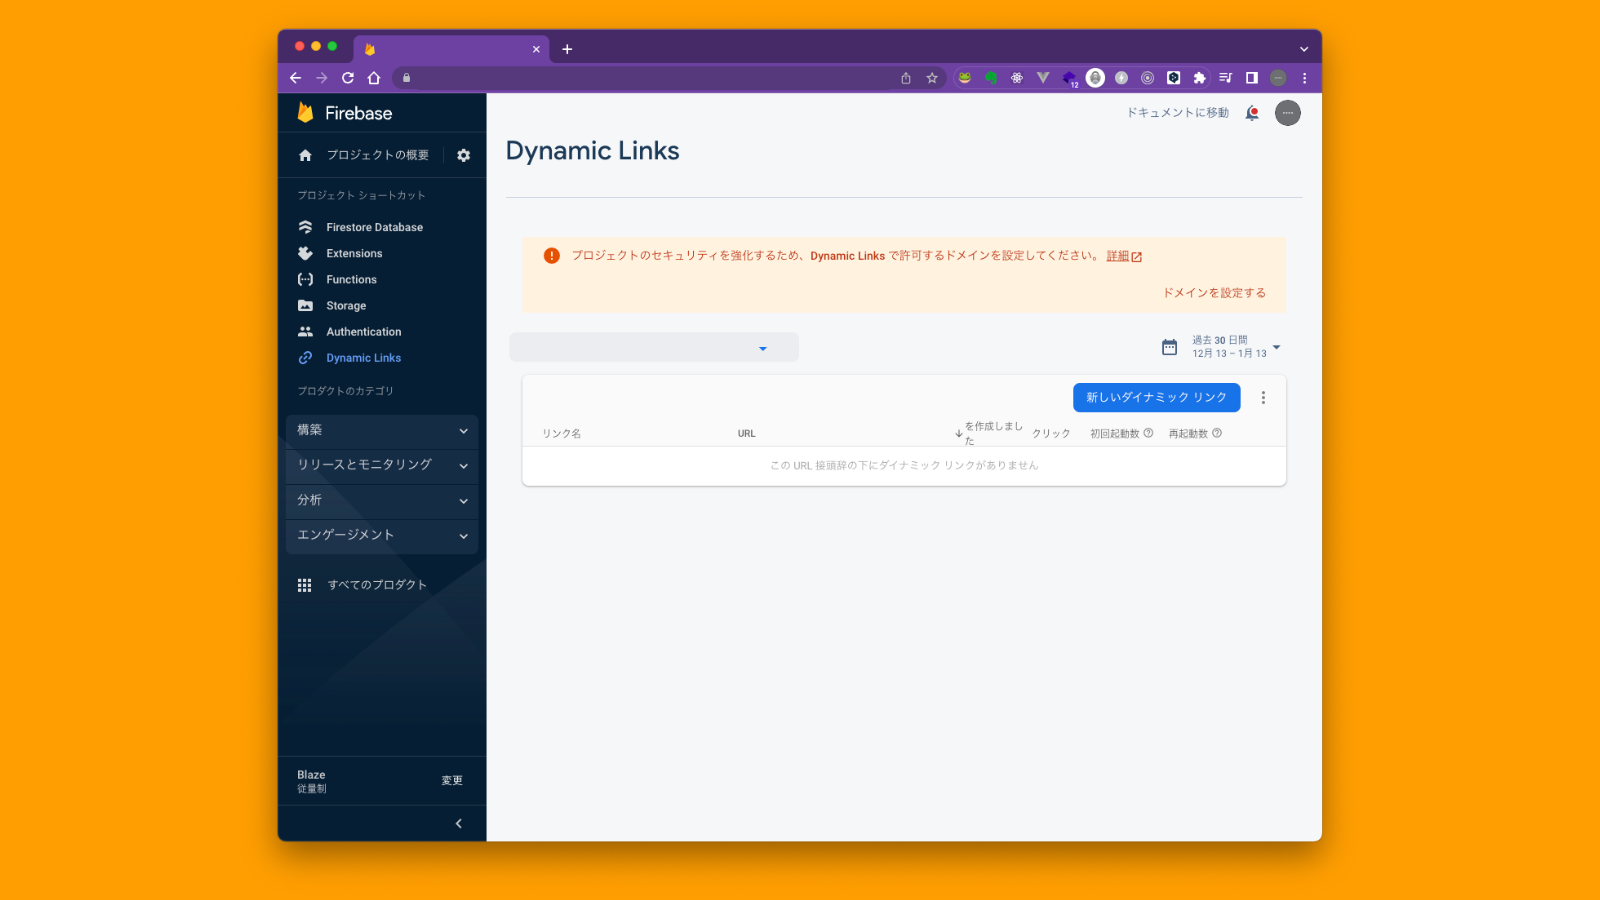Click the Functions sidebar icon
1600x900 pixels.
click(x=305, y=279)
